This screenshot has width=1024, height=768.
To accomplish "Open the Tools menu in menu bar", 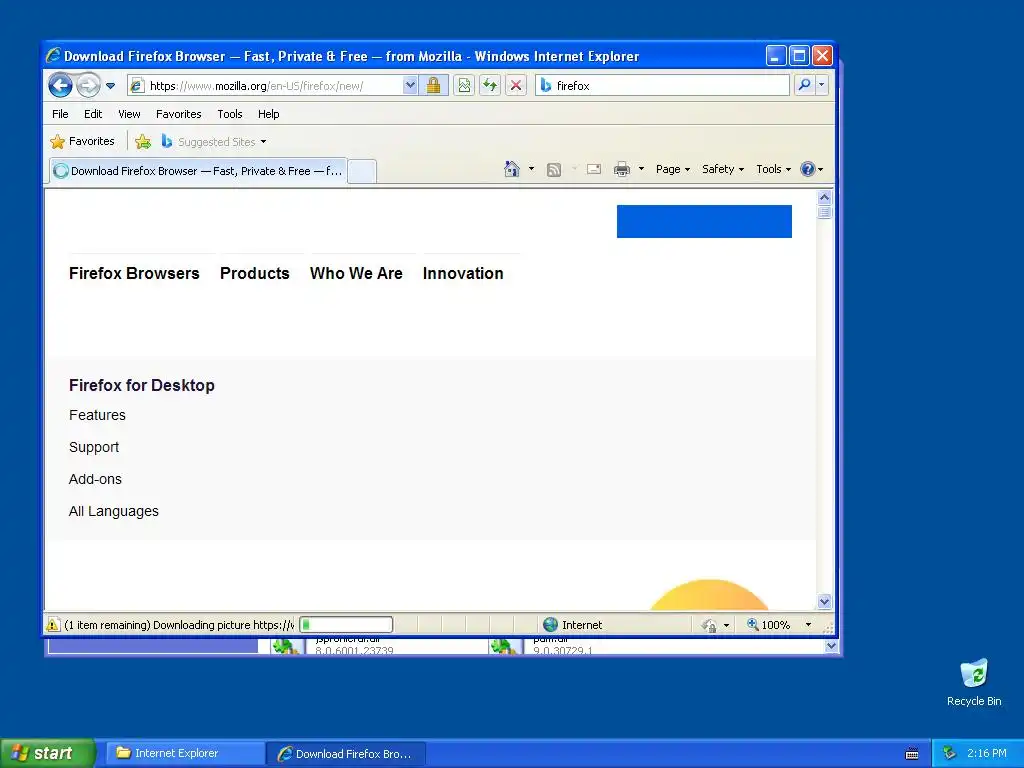I will [x=230, y=114].
